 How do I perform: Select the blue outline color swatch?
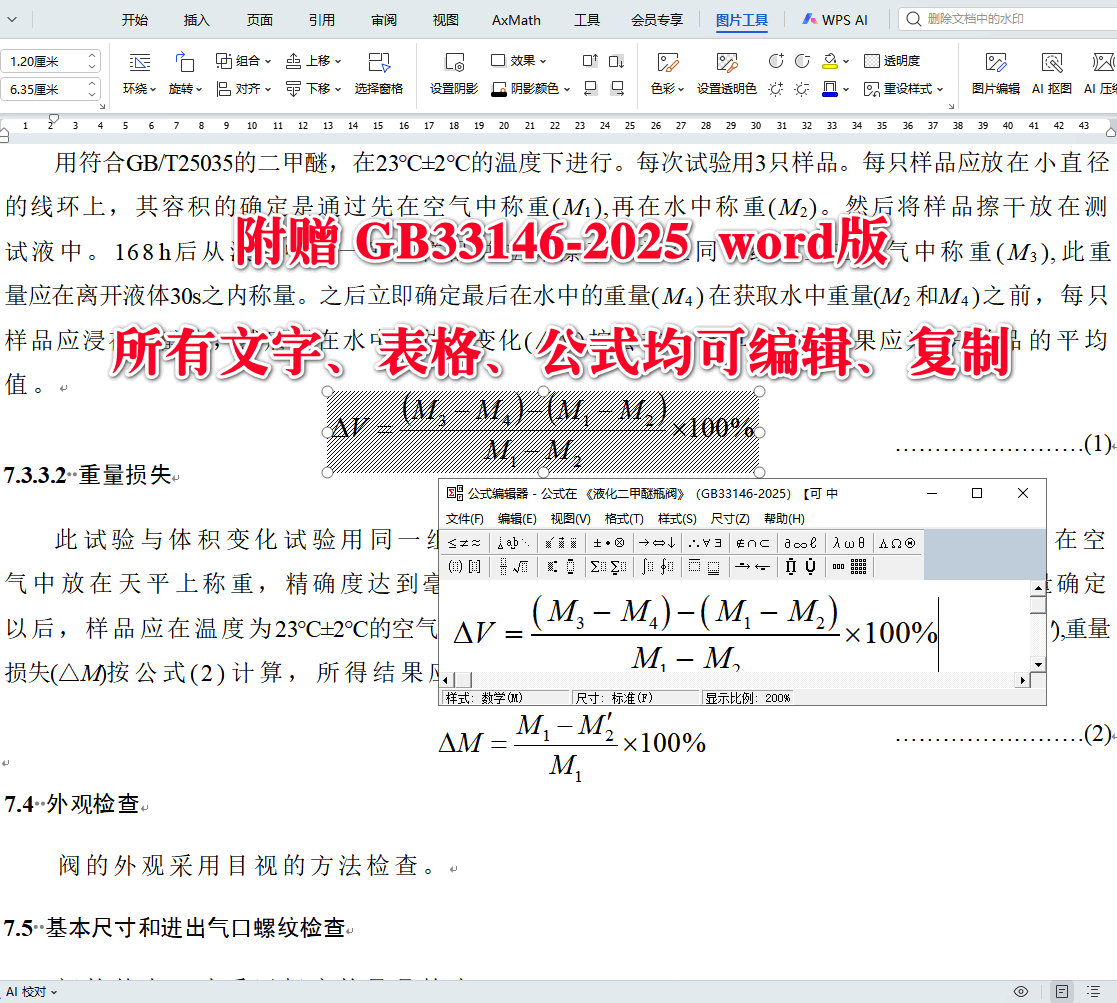[x=831, y=88]
